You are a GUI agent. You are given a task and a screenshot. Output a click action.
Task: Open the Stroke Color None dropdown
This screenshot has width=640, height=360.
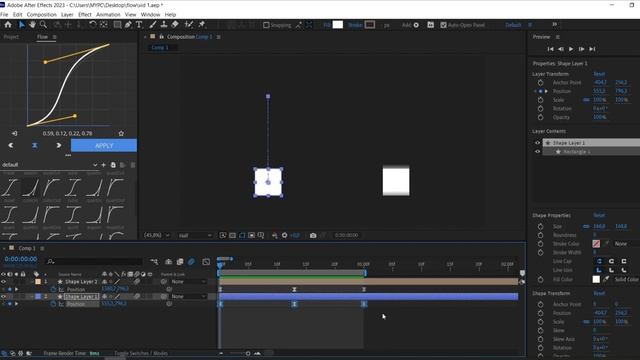(x=626, y=244)
